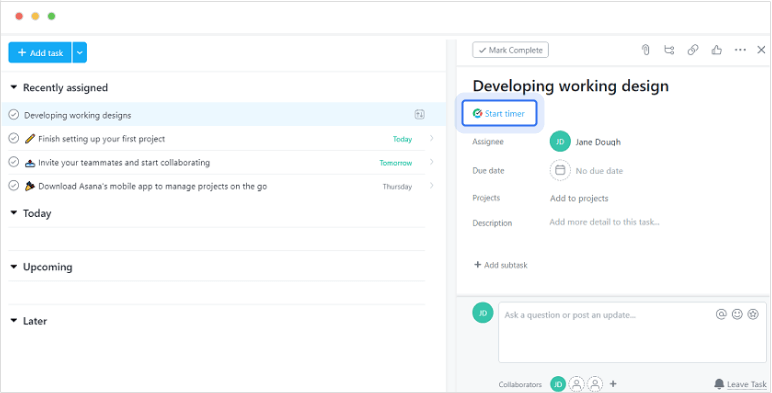Mark Developing working designs complete in list
This screenshot has width=772, height=393.
pyautogui.click(x=14, y=115)
